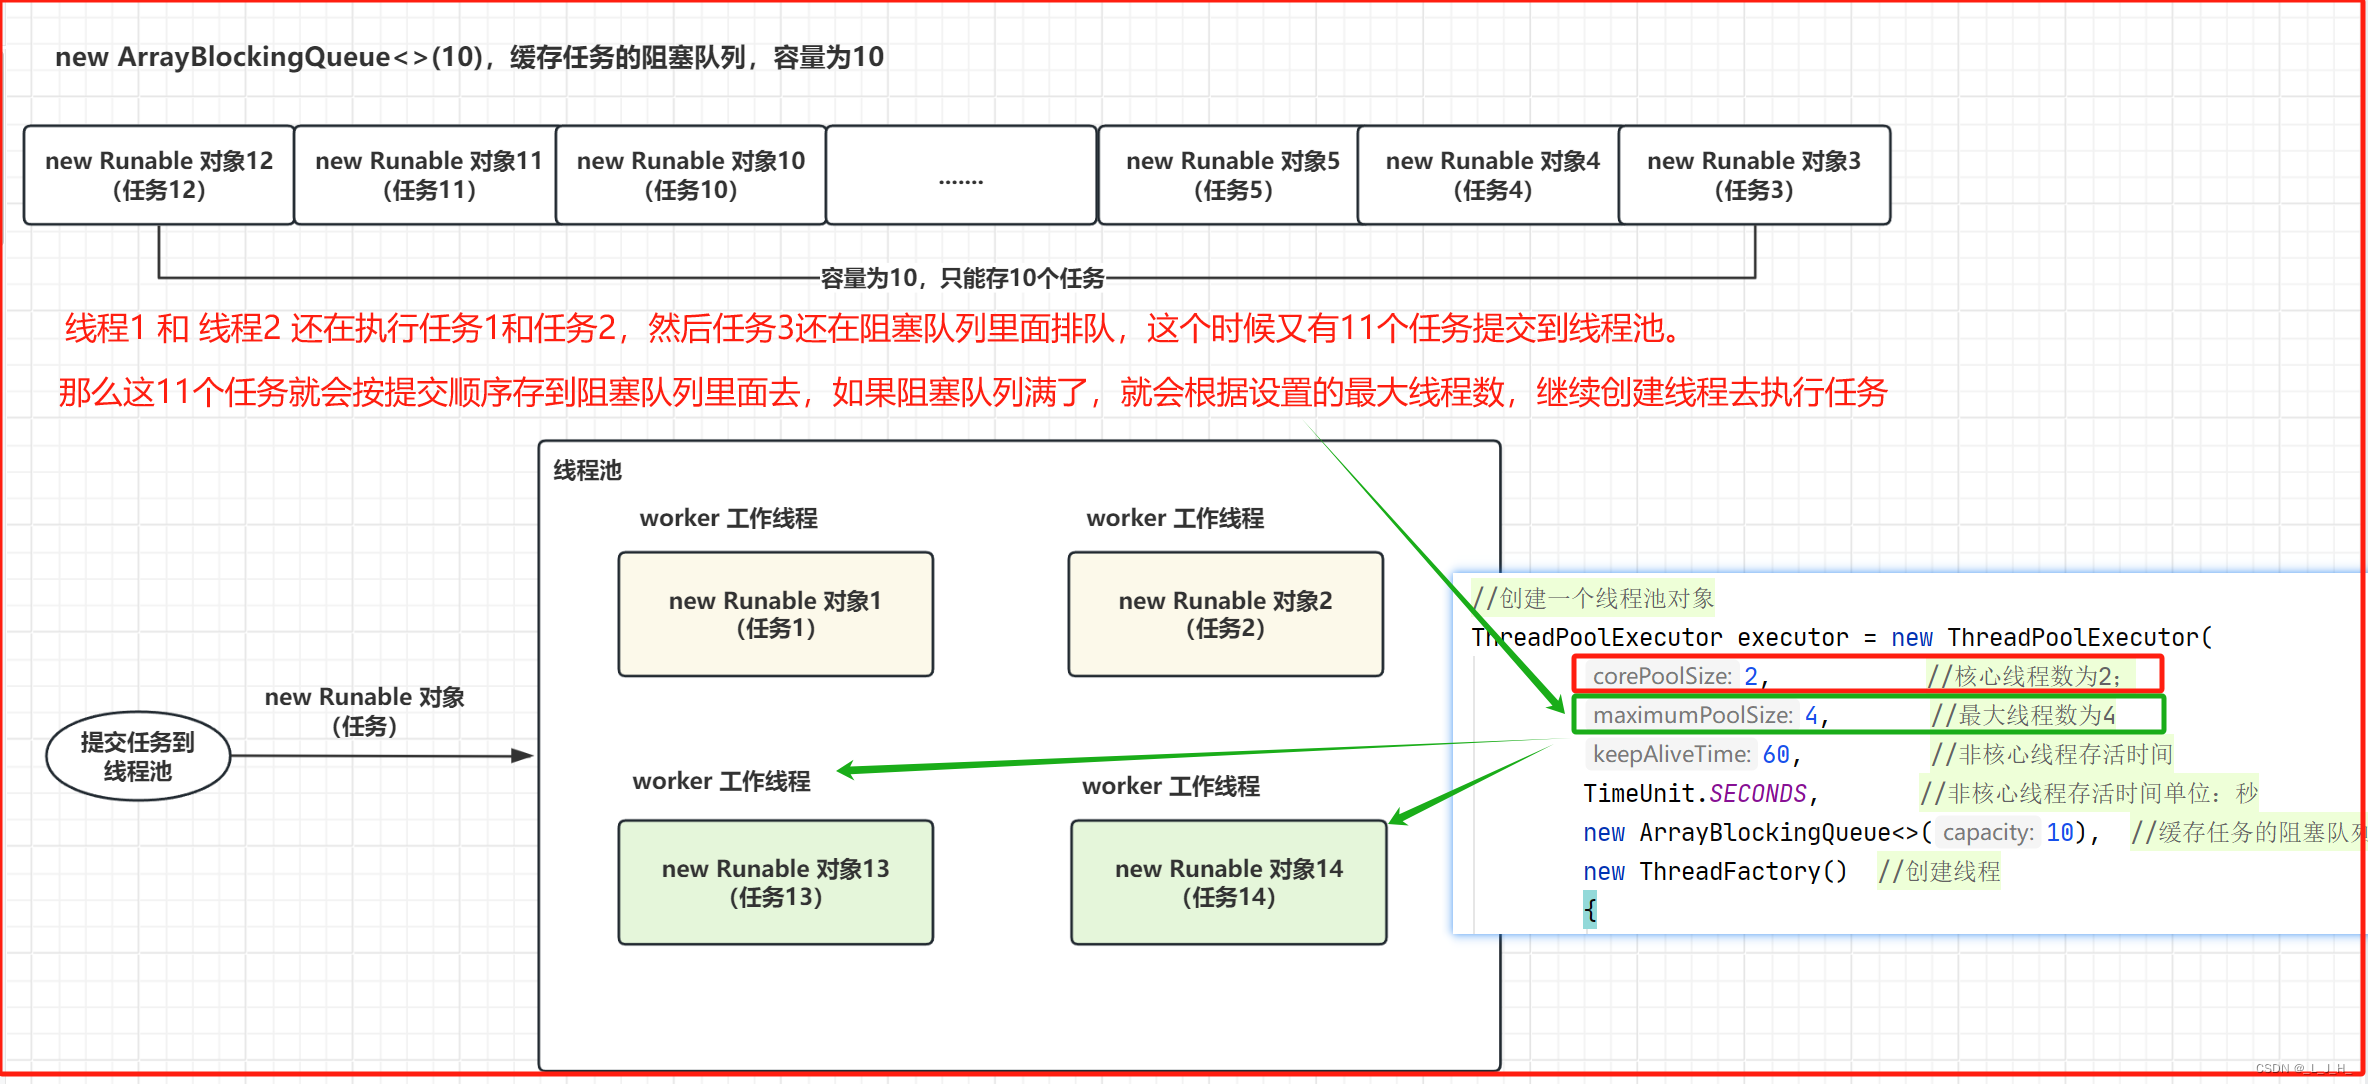Click the '//非核心线程存活时间单位：秒' comment
The height and width of the screenshot is (1084, 2368).
pos(2089,793)
